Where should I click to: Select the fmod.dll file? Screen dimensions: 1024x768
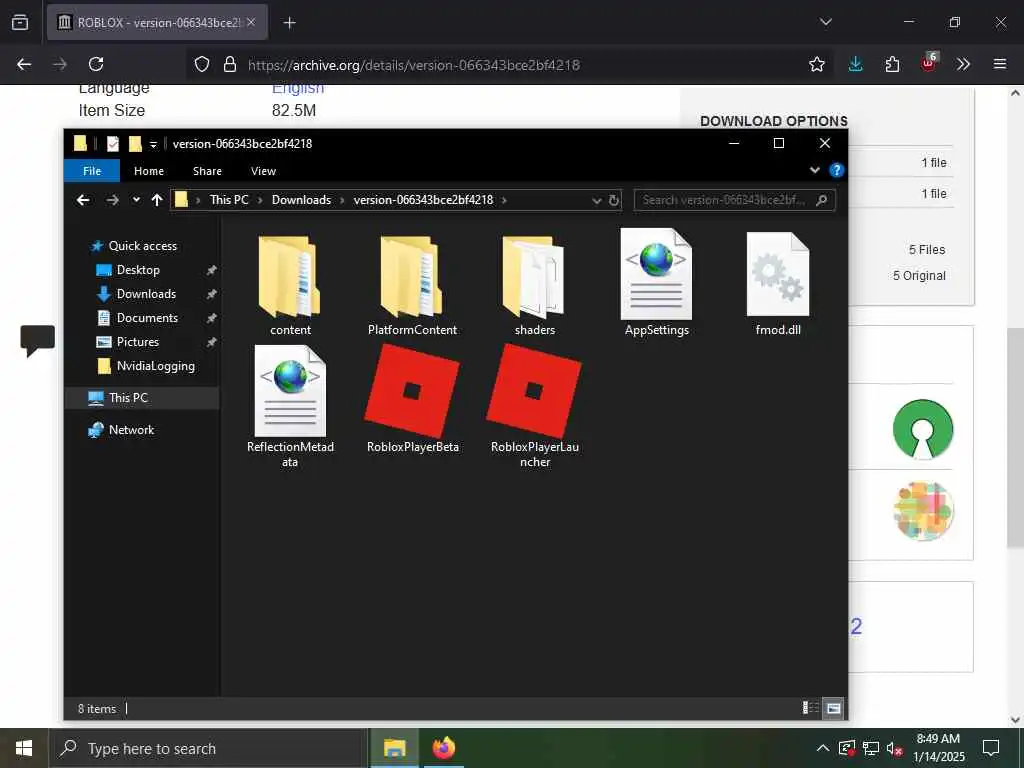pos(778,284)
